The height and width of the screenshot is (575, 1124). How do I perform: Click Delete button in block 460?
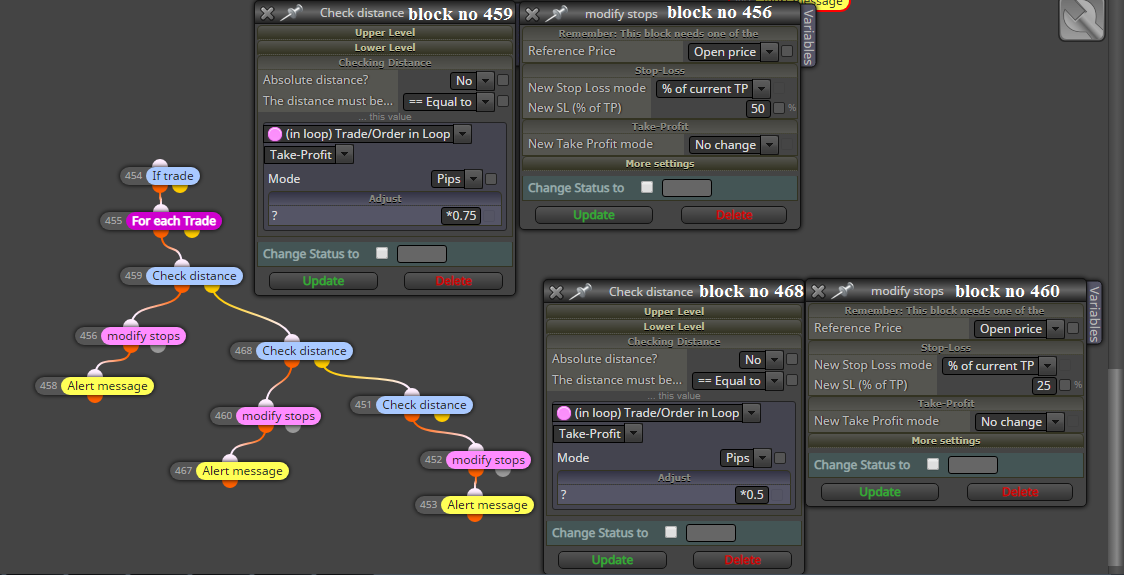[1020, 492]
